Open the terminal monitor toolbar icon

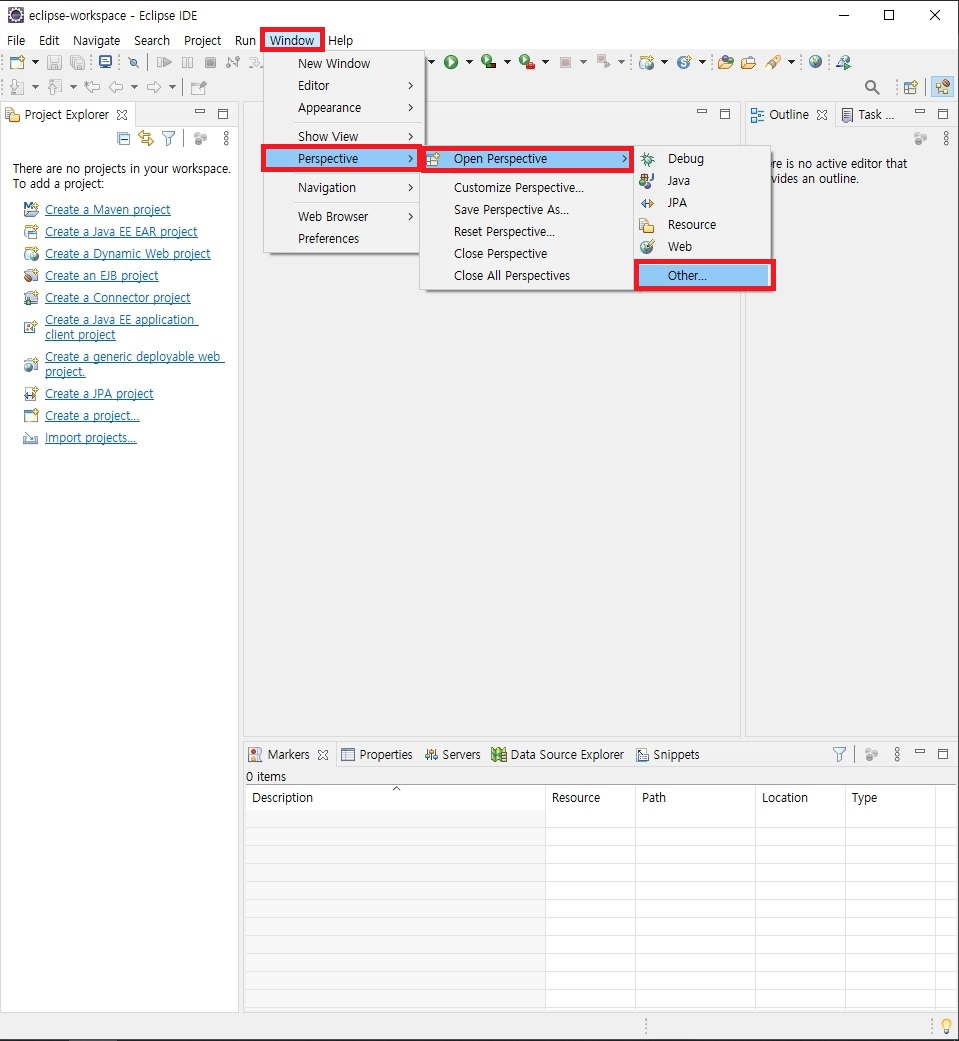click(x=105, y=62)
